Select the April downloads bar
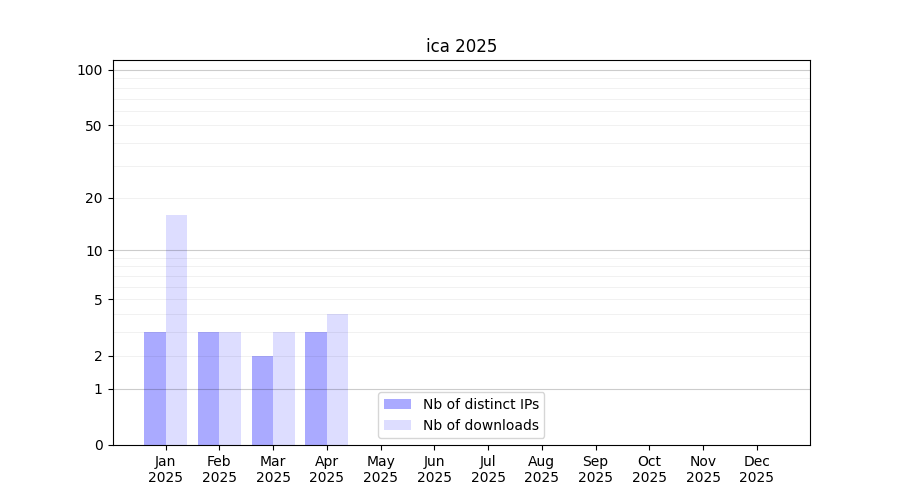Screen dimensions: 900x500 pyautogui.click(x=337, y=380)
